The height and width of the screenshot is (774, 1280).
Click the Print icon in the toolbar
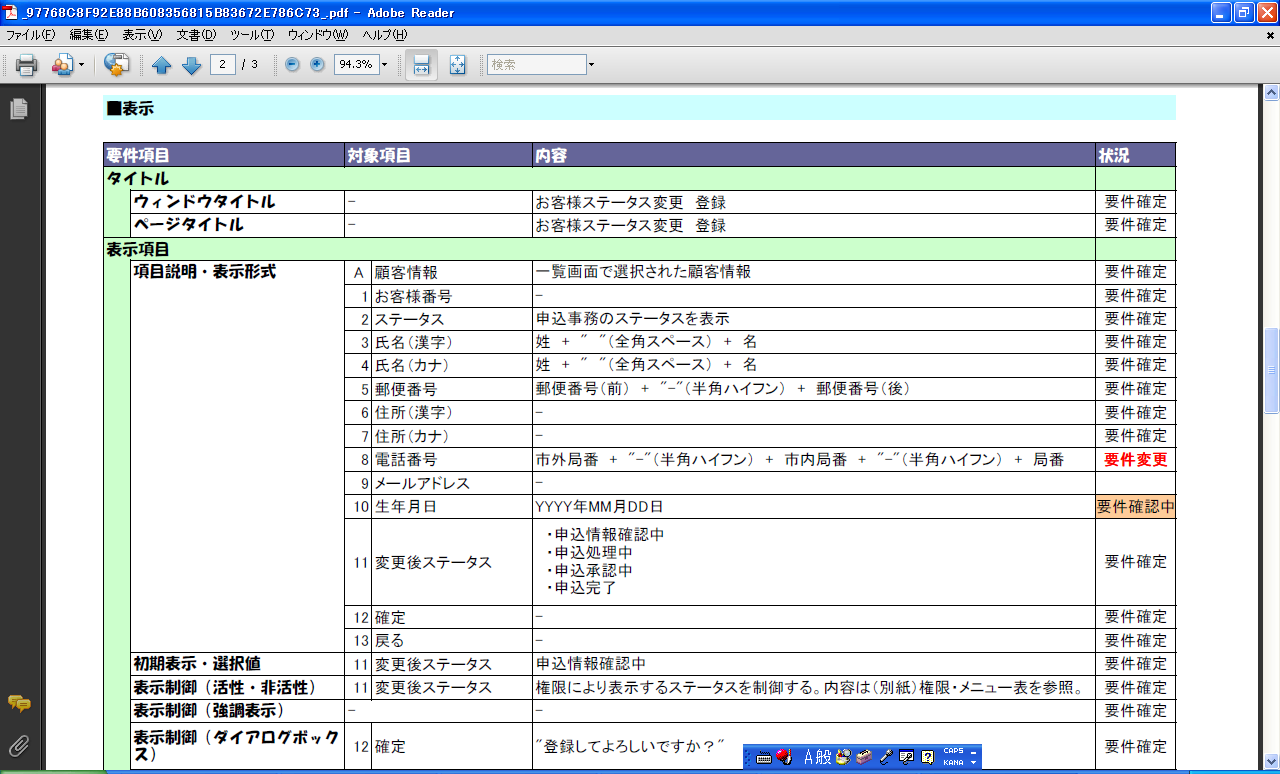[26, 65]
